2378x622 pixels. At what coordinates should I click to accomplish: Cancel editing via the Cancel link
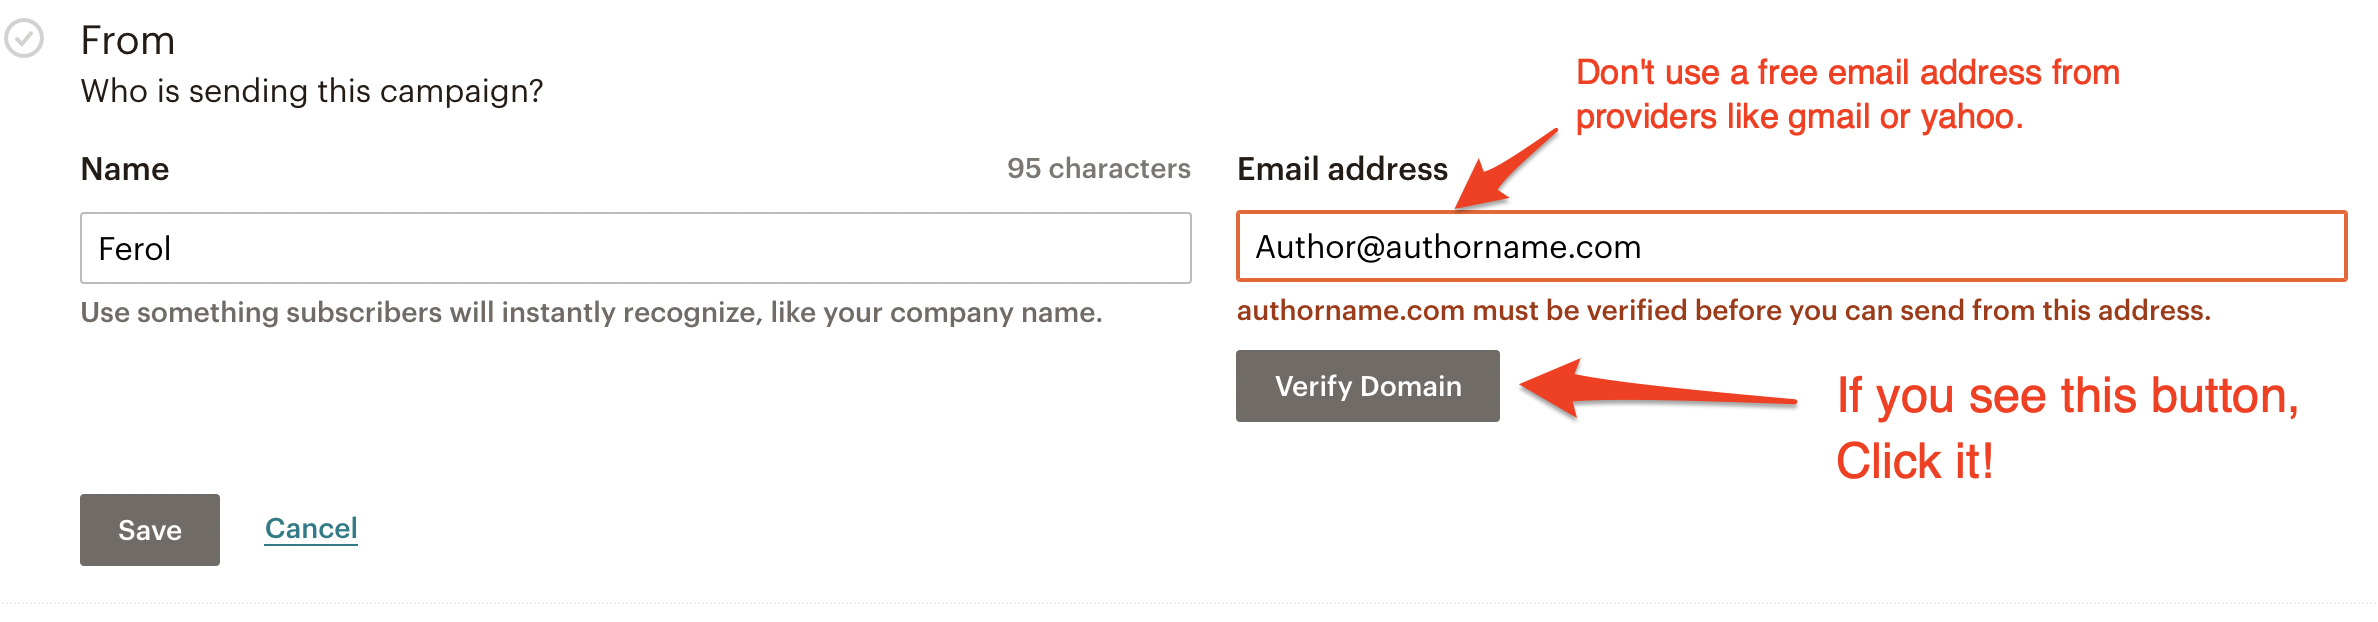tap(311, 528)
